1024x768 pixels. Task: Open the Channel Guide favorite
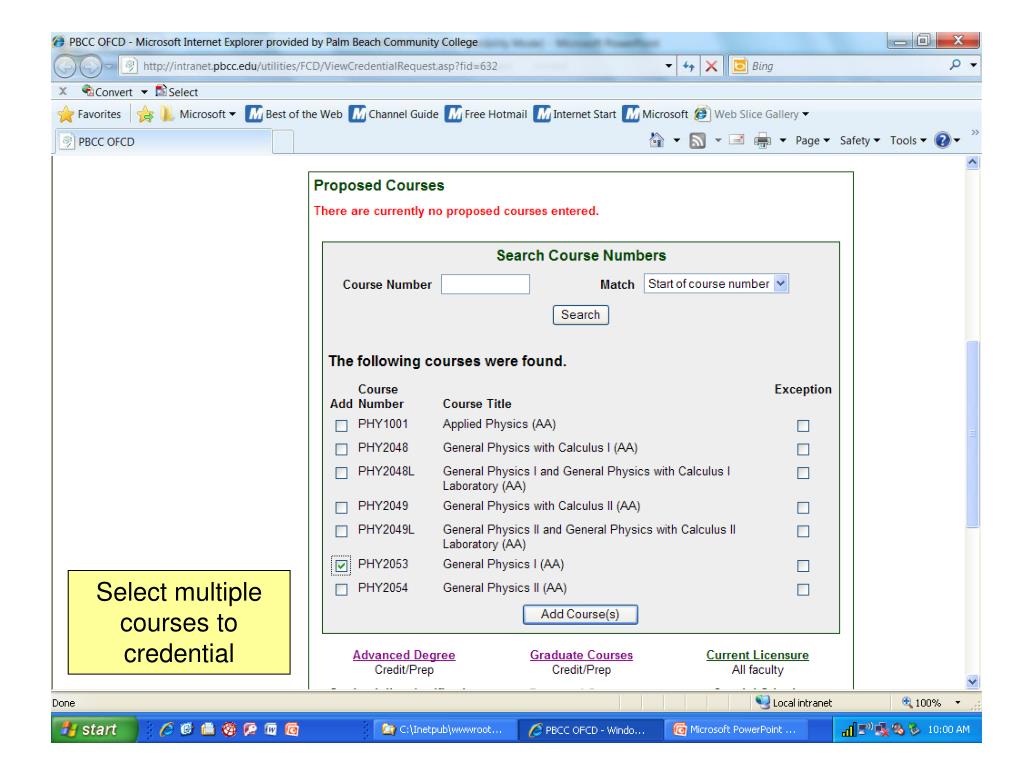point(394,114)
